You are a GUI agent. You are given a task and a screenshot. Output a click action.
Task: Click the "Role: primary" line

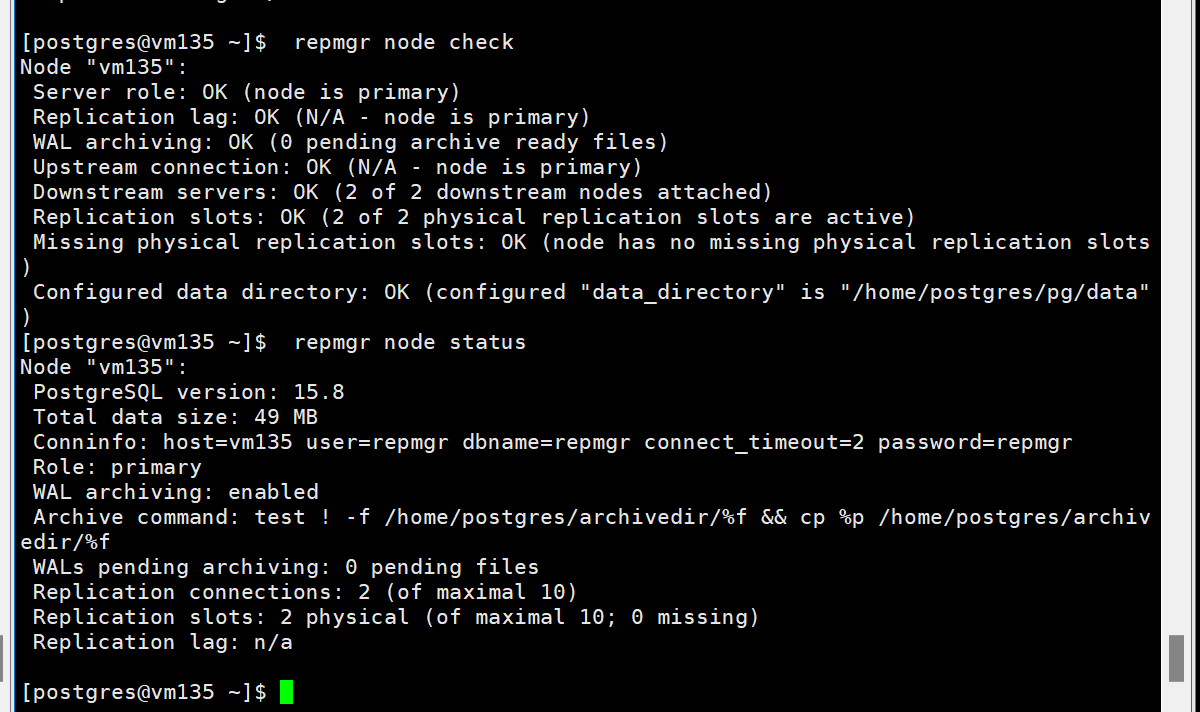[117, 467]
